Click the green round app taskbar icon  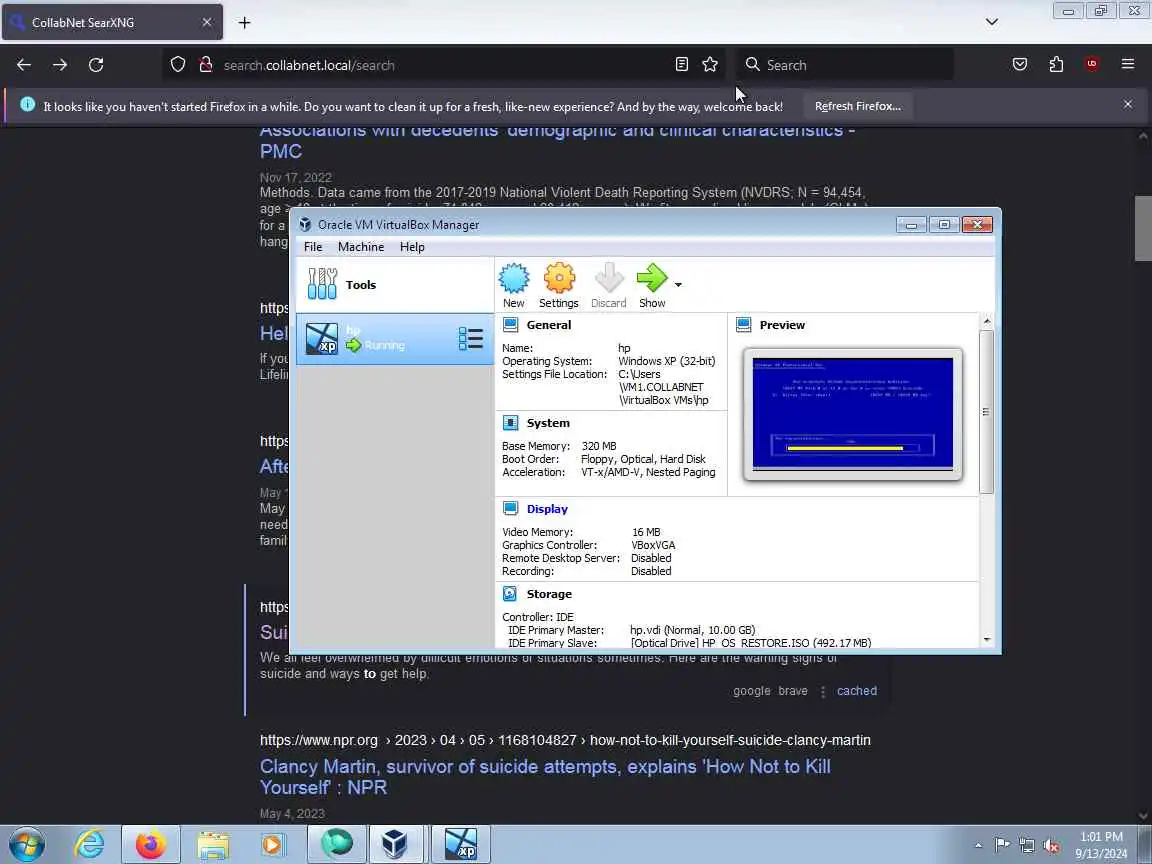(x=336, y=844)
